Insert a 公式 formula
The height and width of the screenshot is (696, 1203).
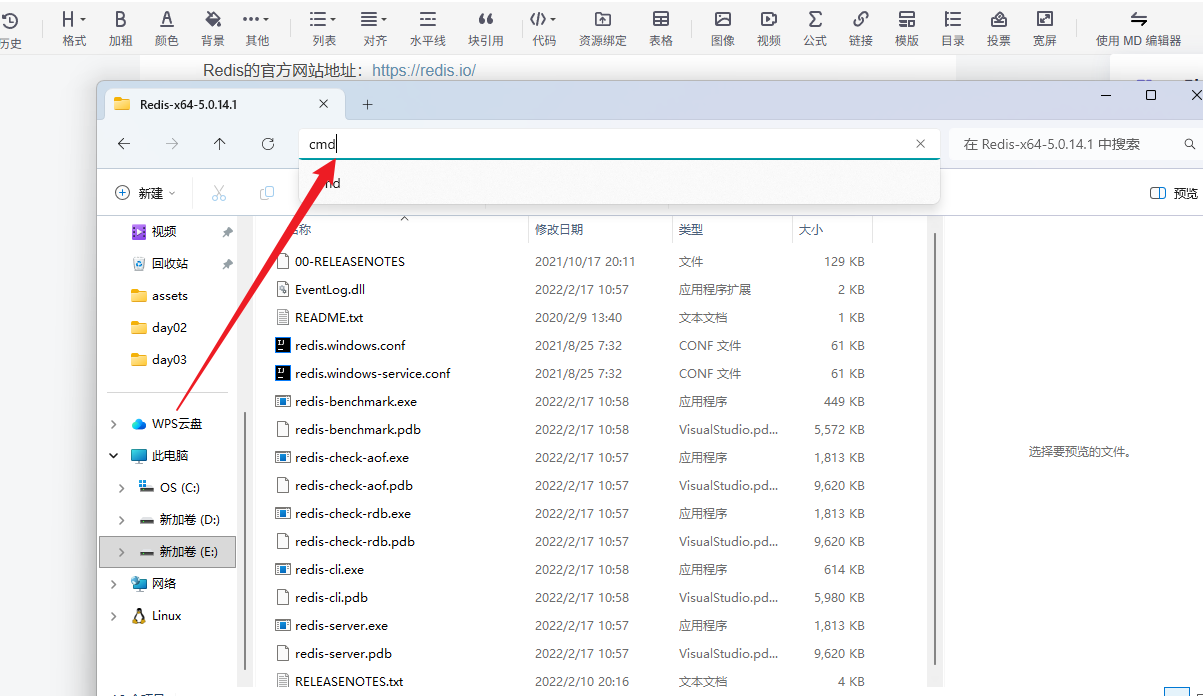(x=815, y=28)
